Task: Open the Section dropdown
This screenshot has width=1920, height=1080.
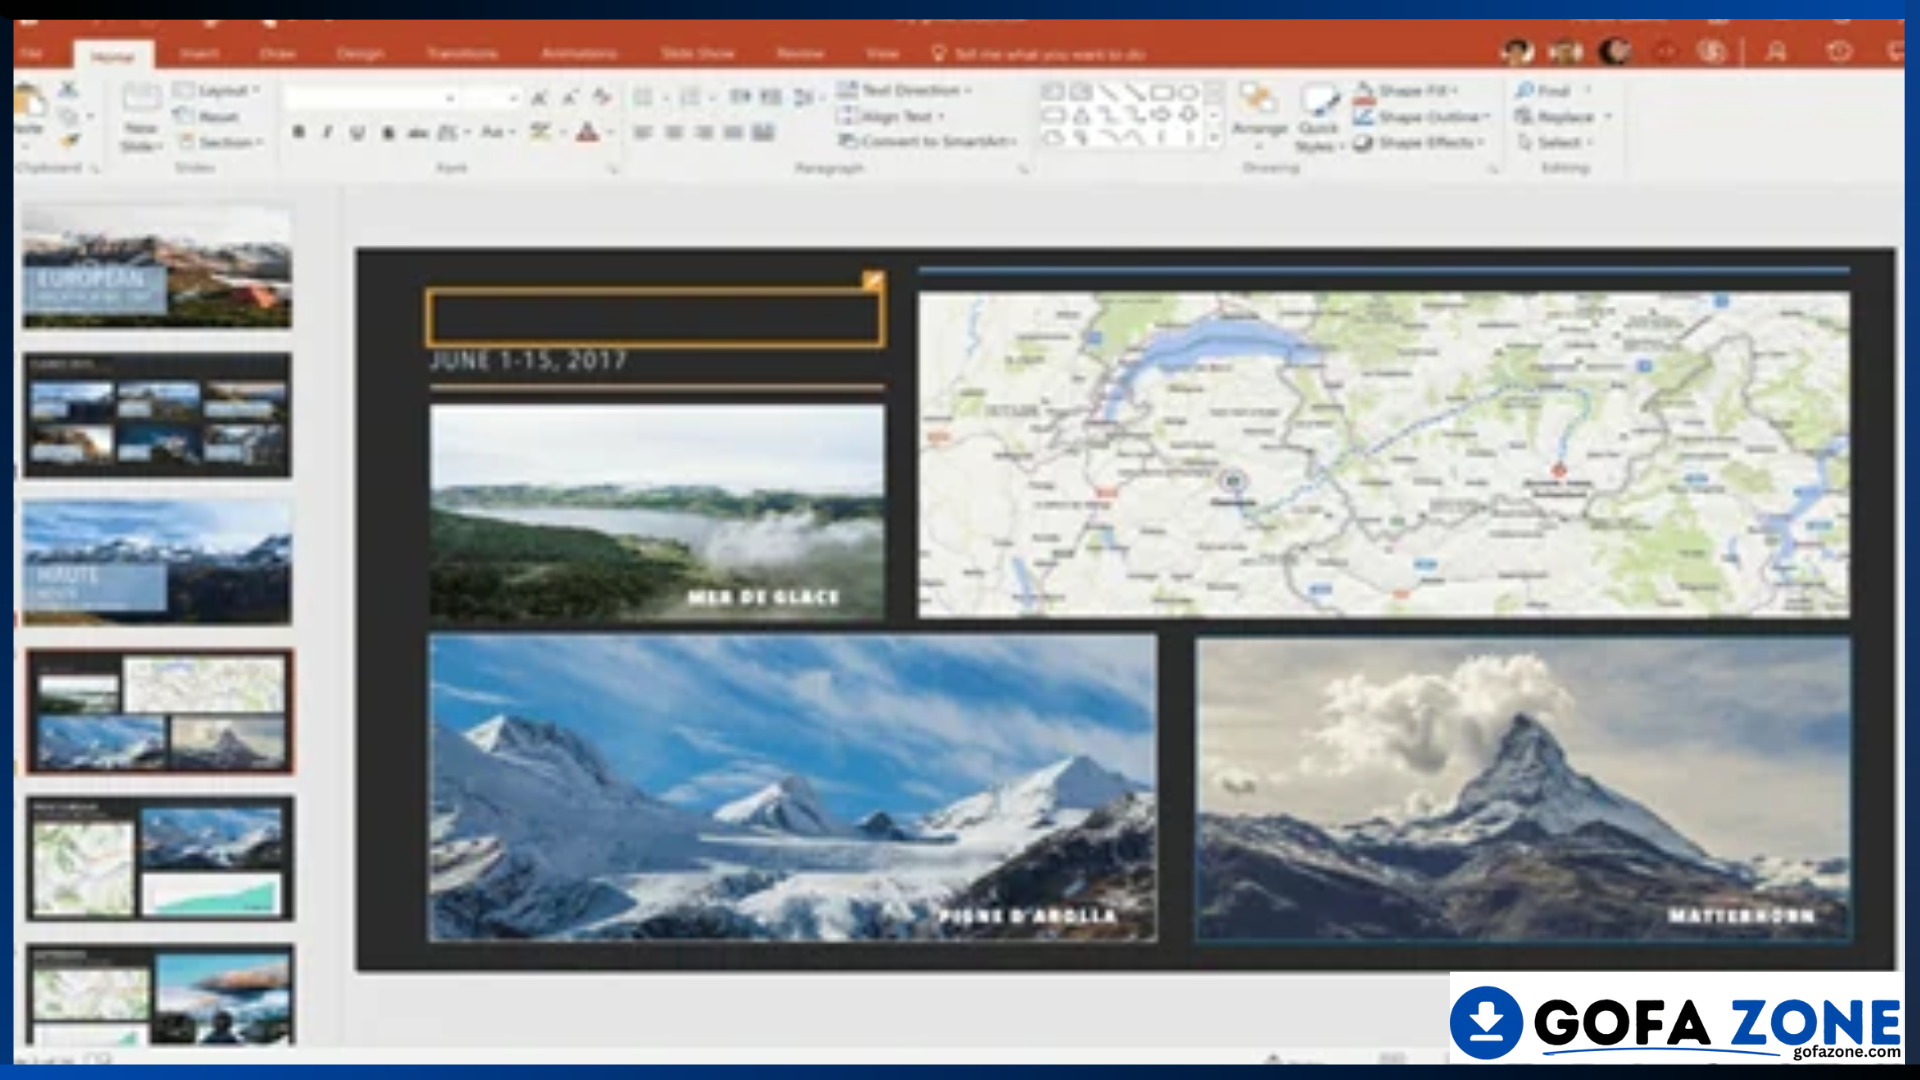Action: 220,142
